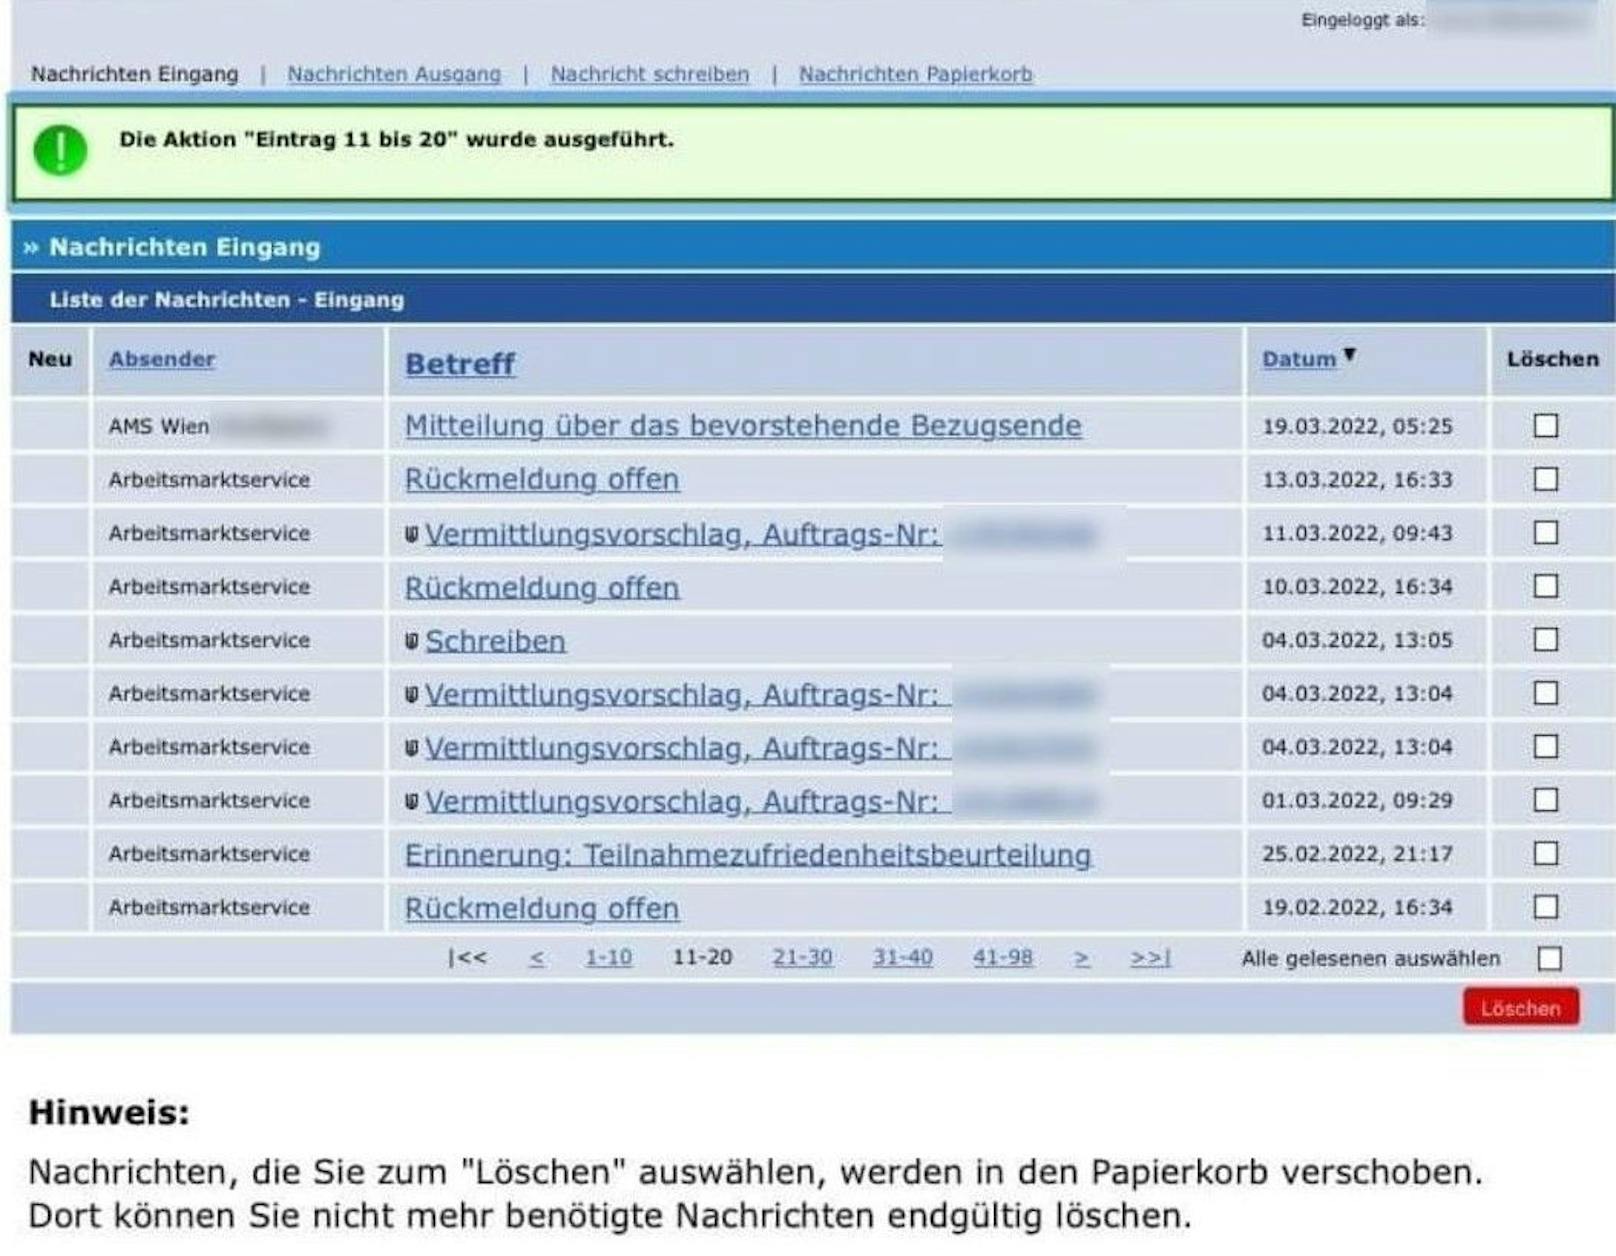Screen dimensions: 1616x1256
Task: Check delete box for 04.03.2022, 13:05 message
Action: [1546, 639]
